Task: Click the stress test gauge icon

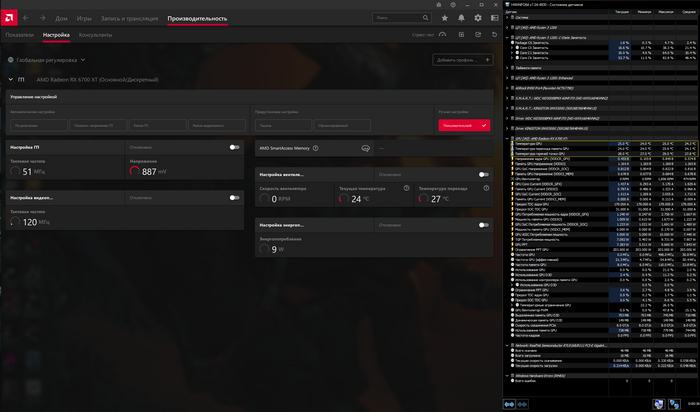Action: coord(444,34)
